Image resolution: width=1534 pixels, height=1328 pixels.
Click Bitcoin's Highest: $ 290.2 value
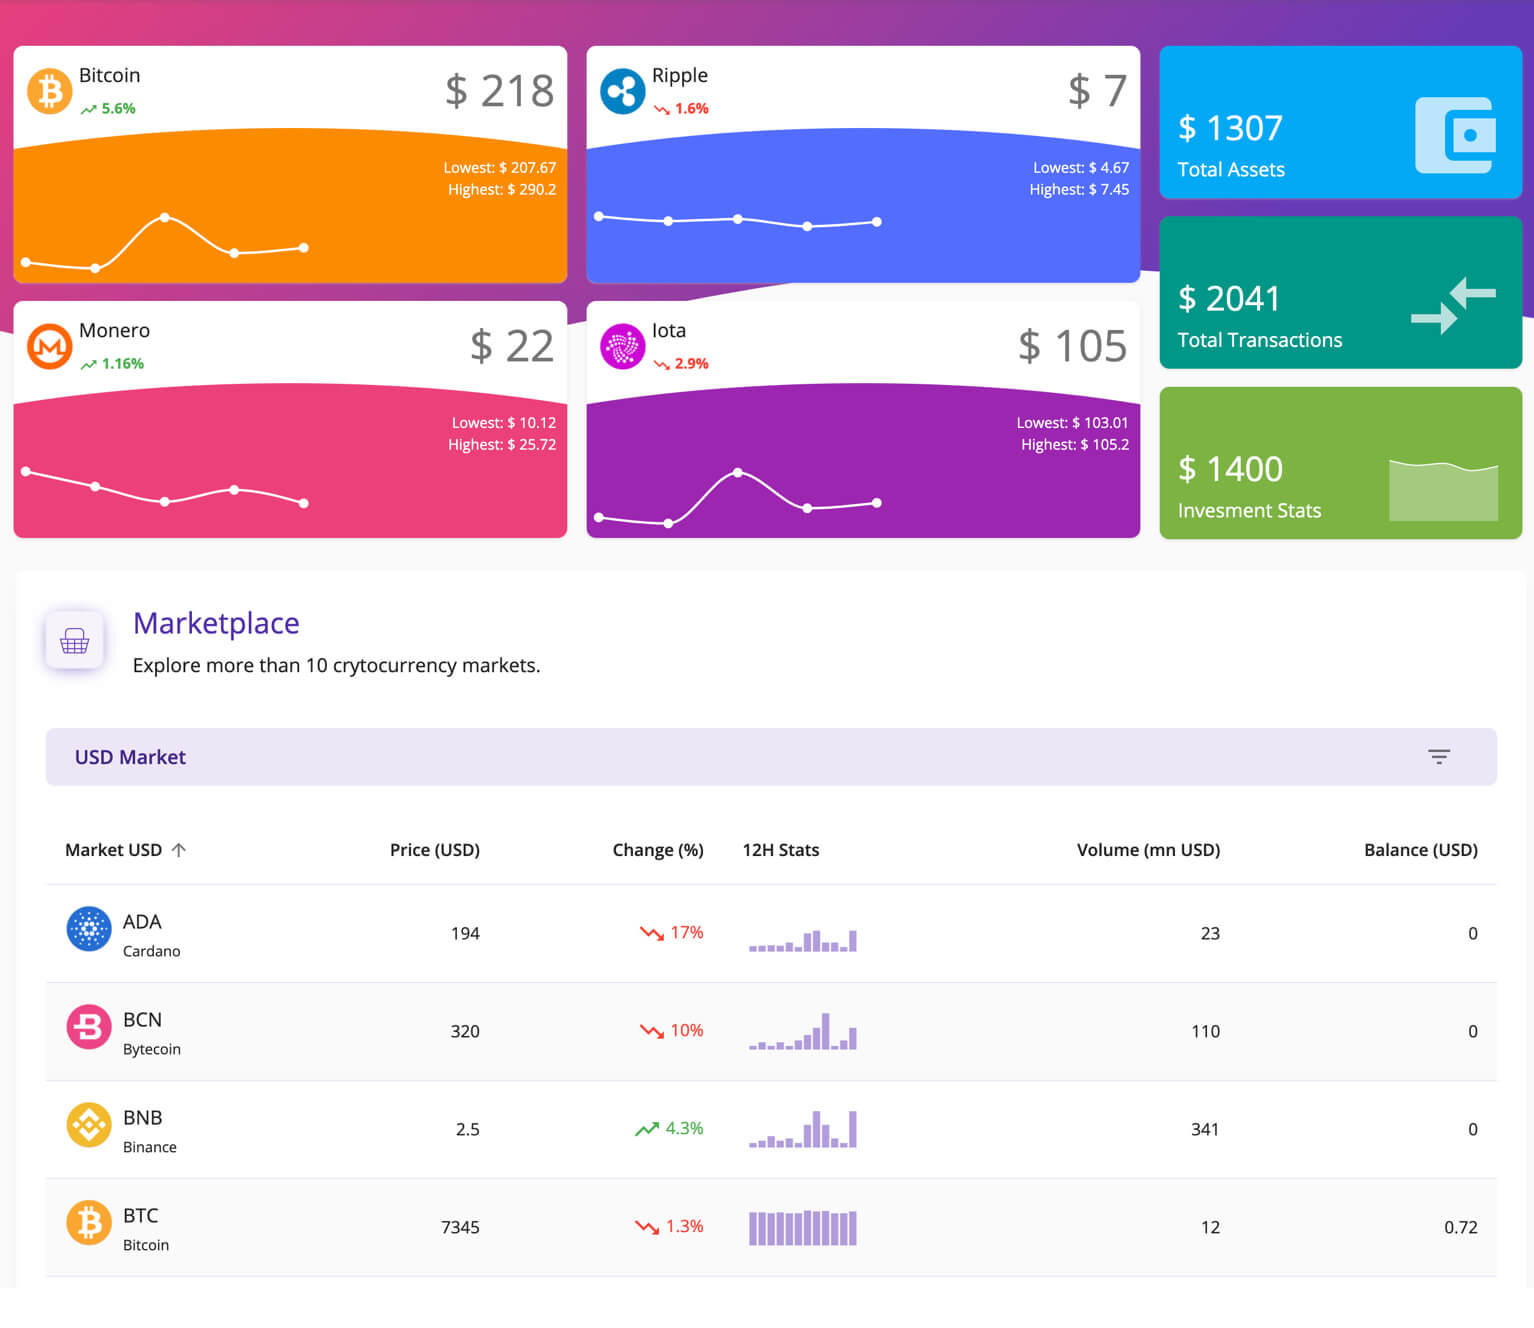click(502, 189)
